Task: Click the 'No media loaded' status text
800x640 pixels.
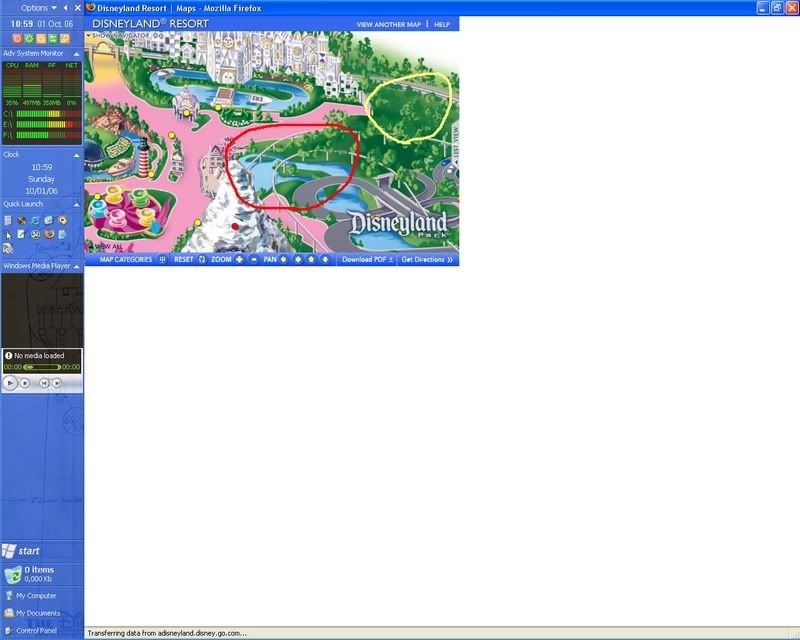Action: (39, 355)
